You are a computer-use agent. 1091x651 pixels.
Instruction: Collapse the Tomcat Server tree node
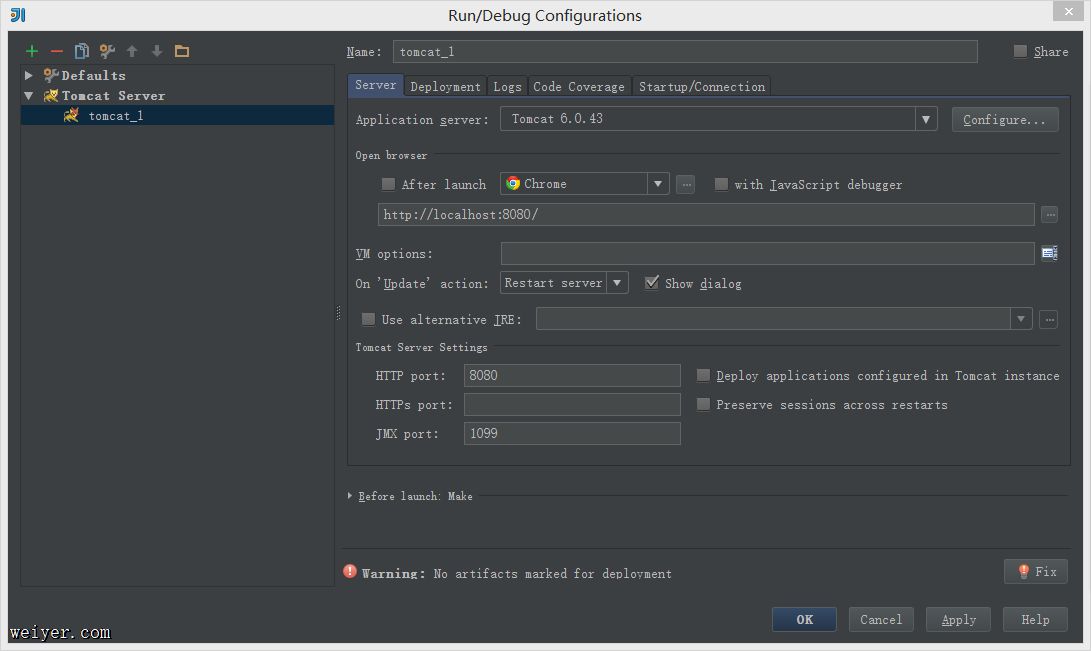coord(29,95)
